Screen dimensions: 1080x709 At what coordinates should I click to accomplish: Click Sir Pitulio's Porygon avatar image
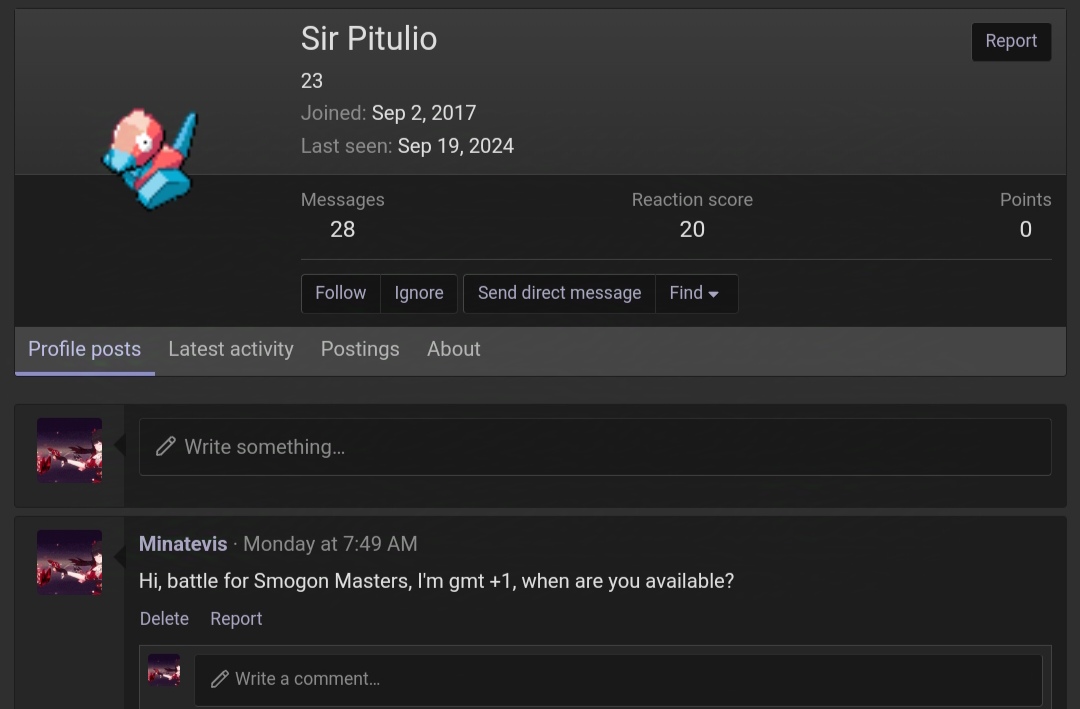click(x=150, y=159)
